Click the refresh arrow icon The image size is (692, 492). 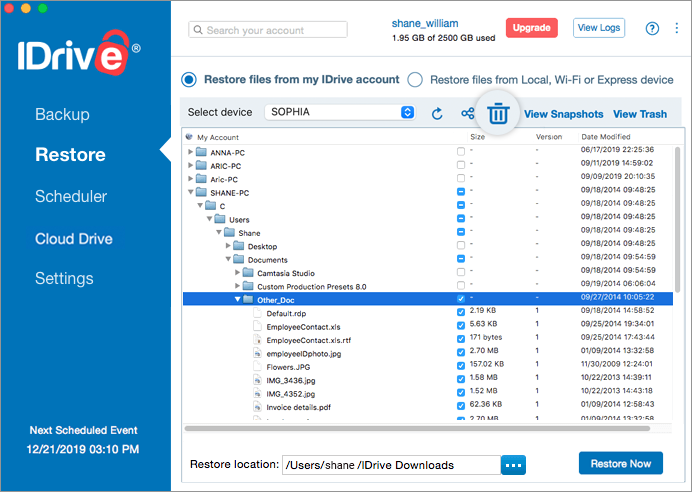(437, 114)
